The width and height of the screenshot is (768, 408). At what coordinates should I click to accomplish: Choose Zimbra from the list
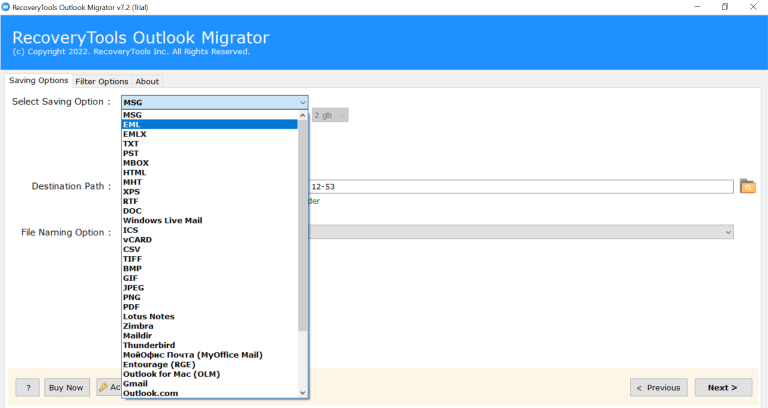[210, 326]
